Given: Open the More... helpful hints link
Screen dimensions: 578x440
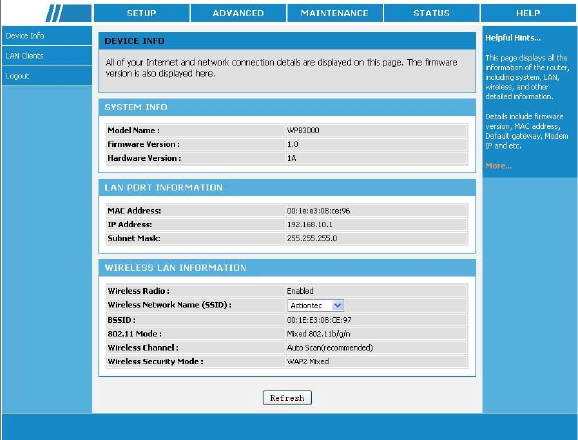Looking at the screenshot, I should coord(498,166).
